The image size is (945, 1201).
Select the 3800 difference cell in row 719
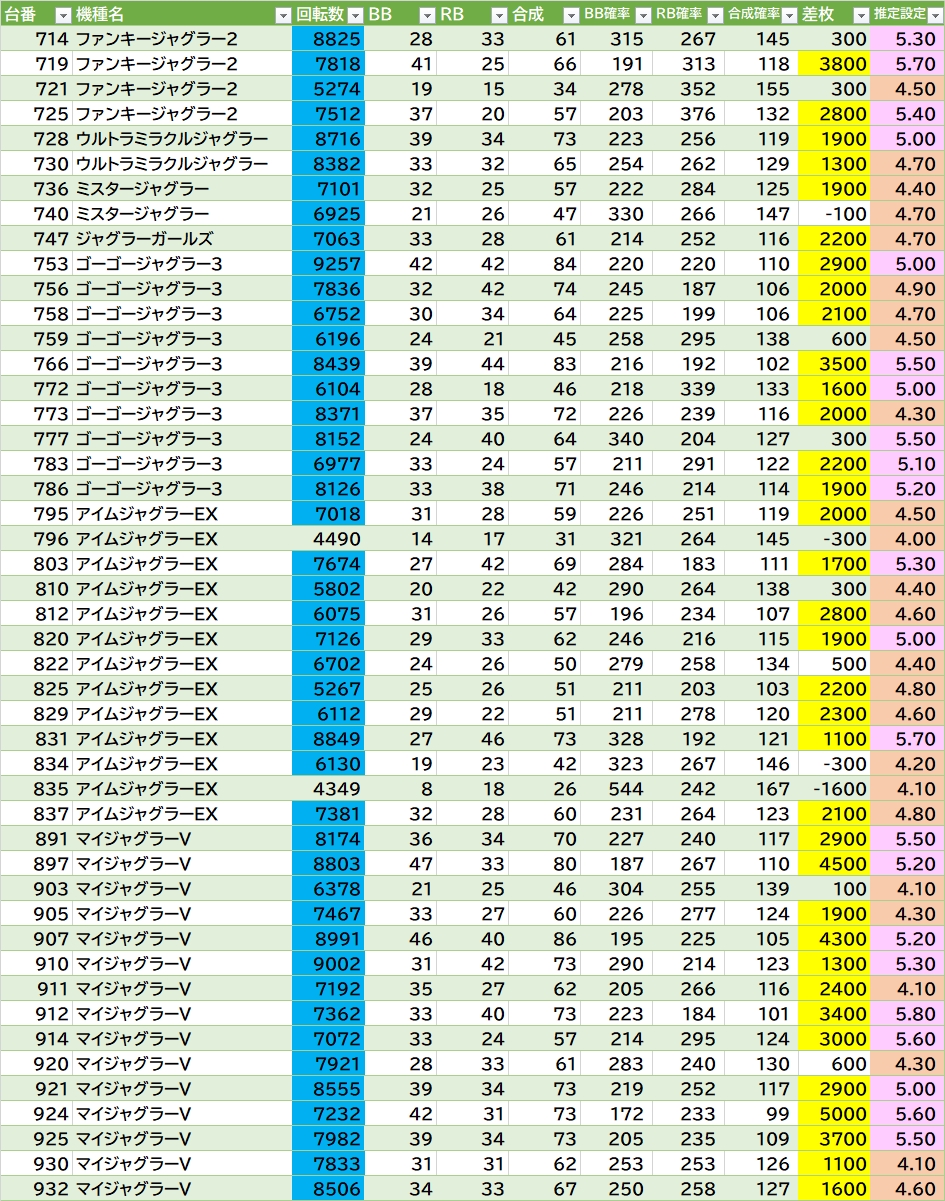tap(834, 64)
